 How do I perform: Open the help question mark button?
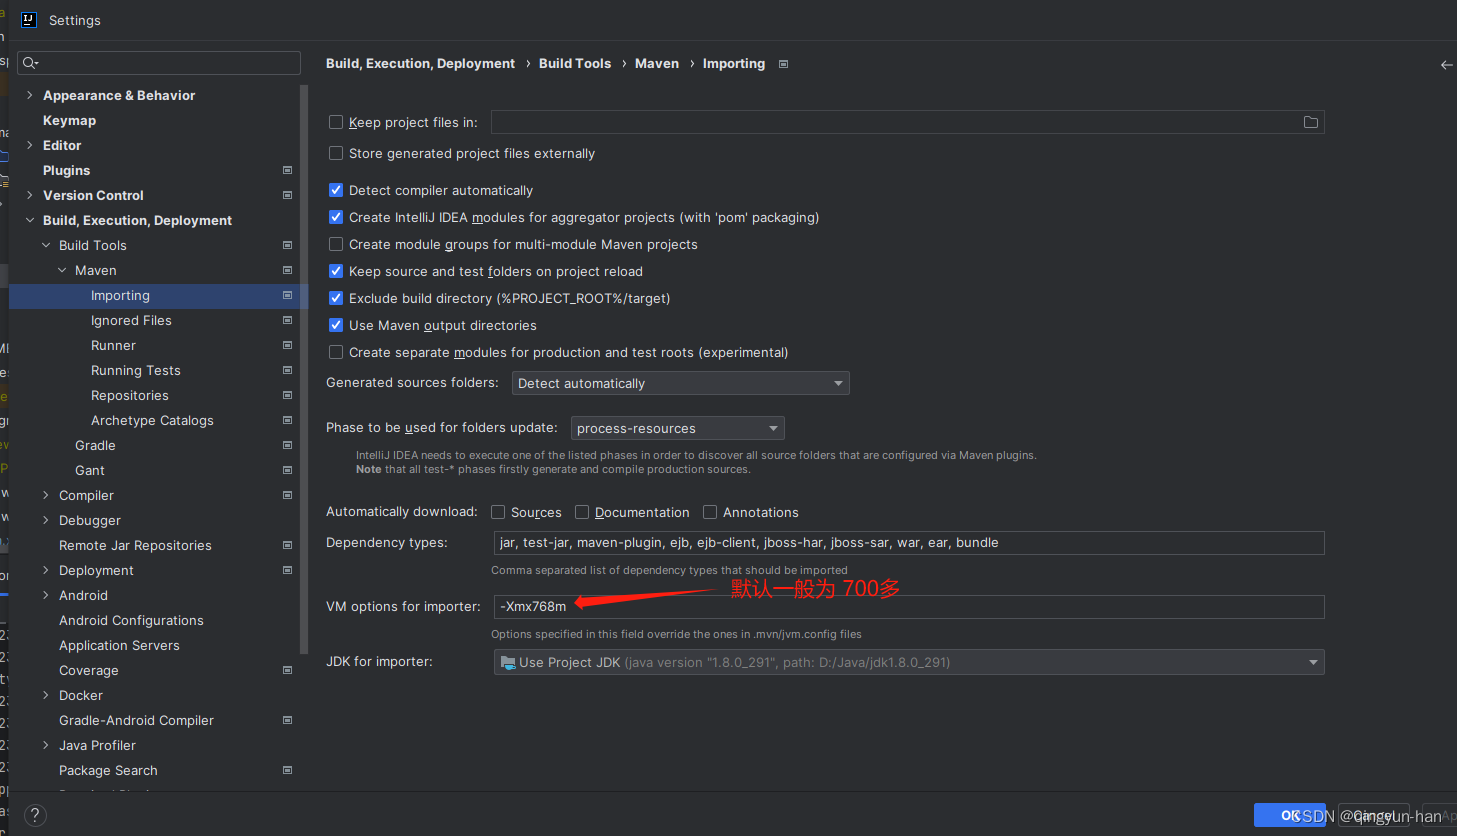click(35, 815)
